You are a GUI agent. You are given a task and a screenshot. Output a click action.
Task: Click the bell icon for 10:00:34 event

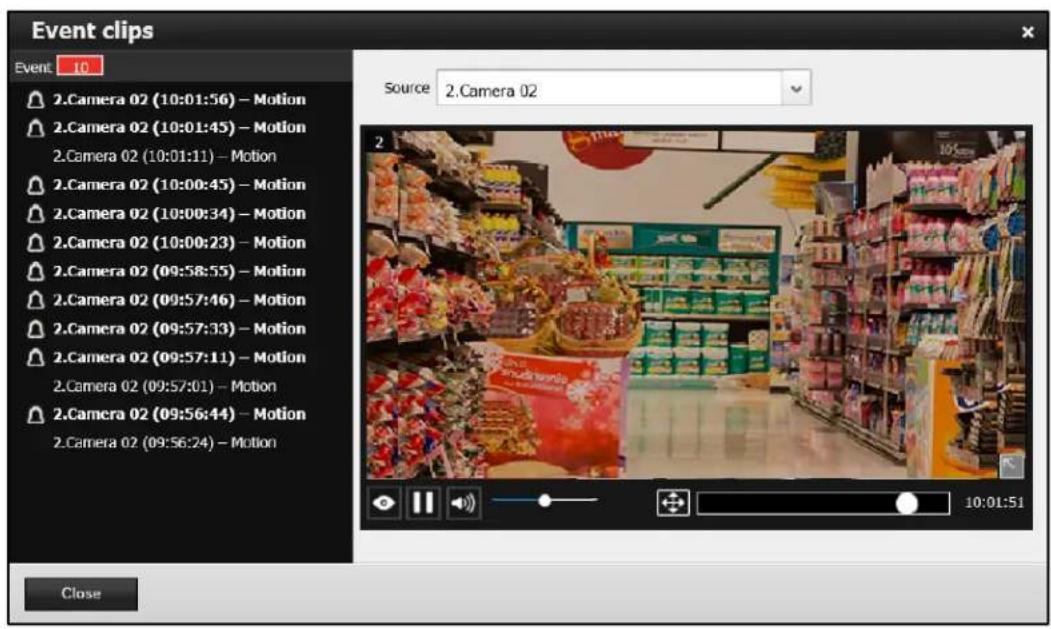(36, 214)
